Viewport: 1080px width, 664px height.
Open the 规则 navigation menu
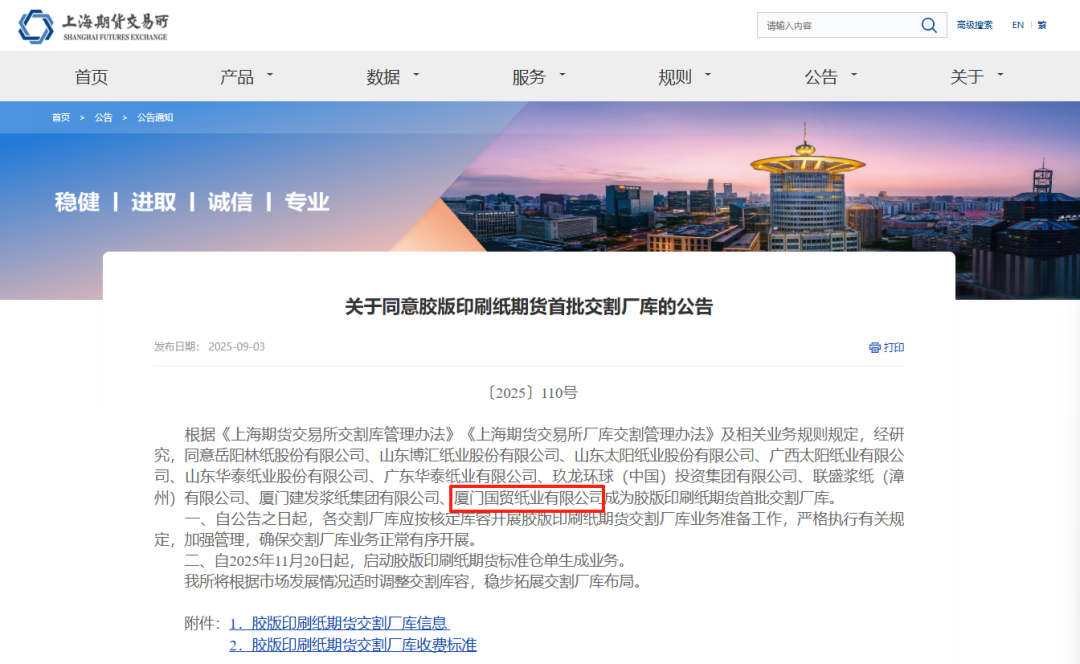(675, 76)
